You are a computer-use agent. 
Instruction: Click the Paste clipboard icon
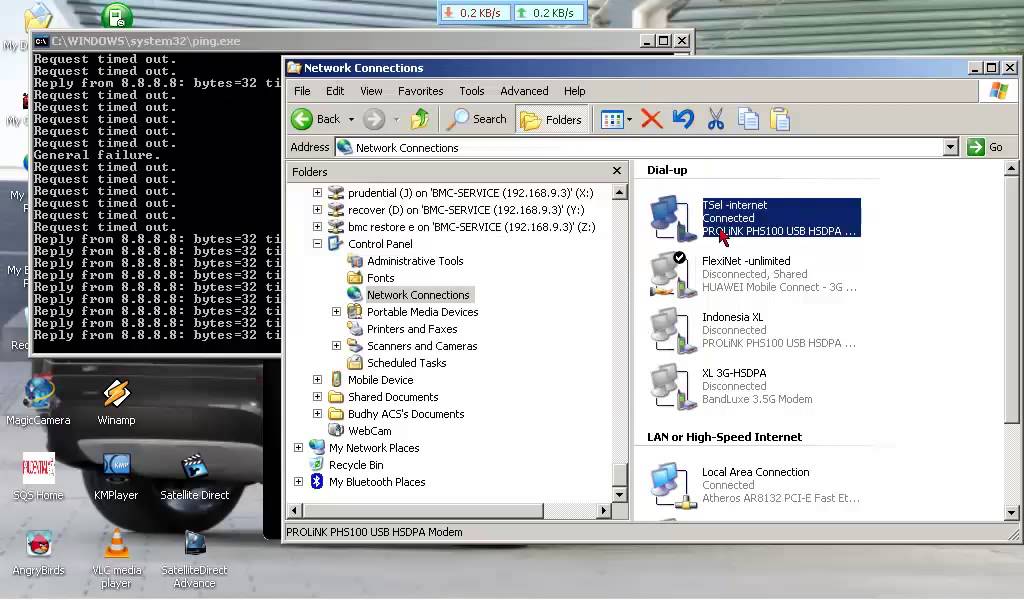[x=780, y=119]
